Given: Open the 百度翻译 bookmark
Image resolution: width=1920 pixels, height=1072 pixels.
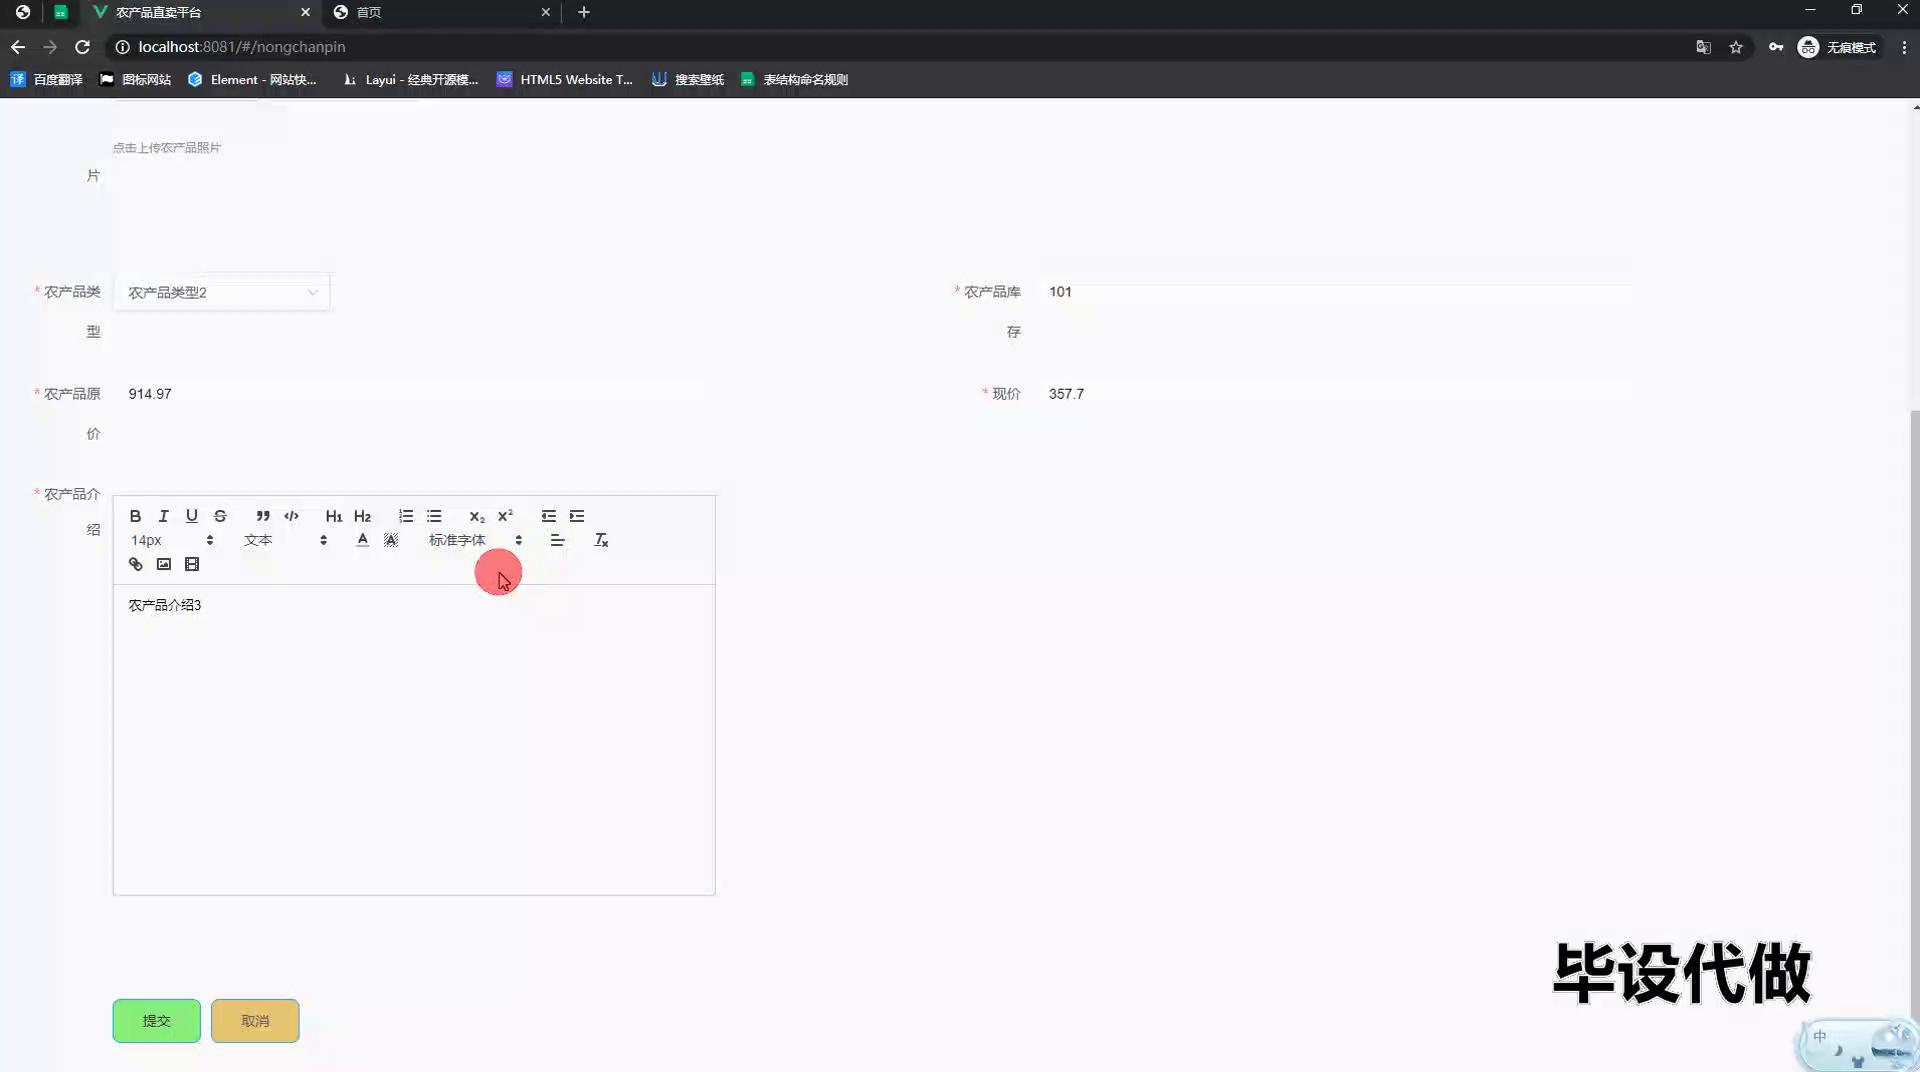Looking at the screenshot, I should [47, 80].
